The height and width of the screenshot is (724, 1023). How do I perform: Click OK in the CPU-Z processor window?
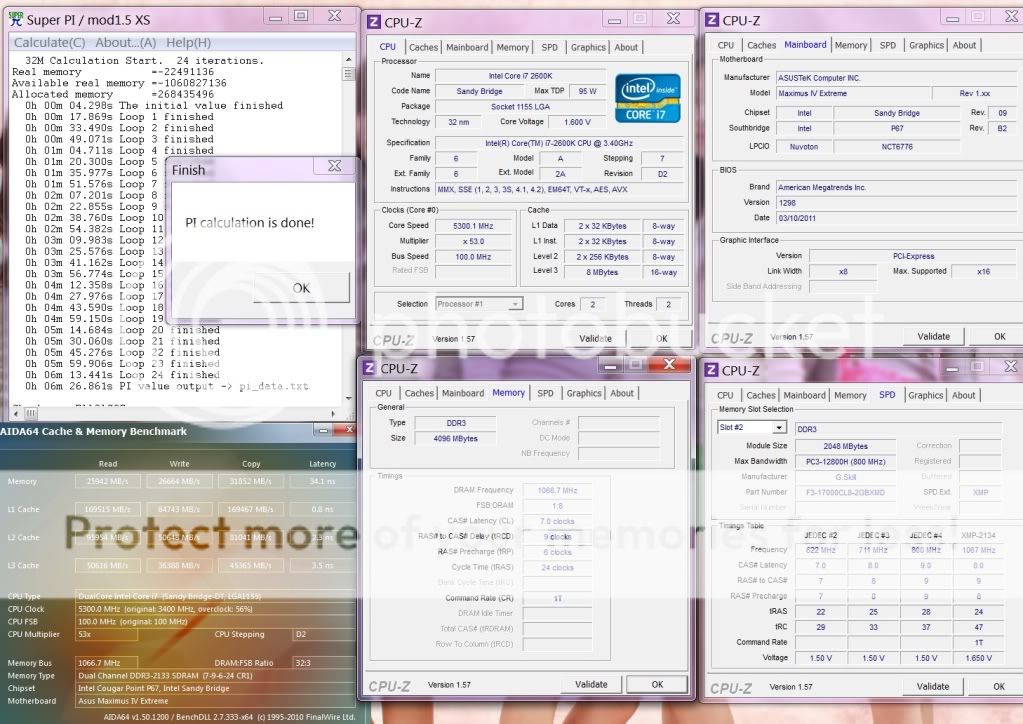[662, 339]
